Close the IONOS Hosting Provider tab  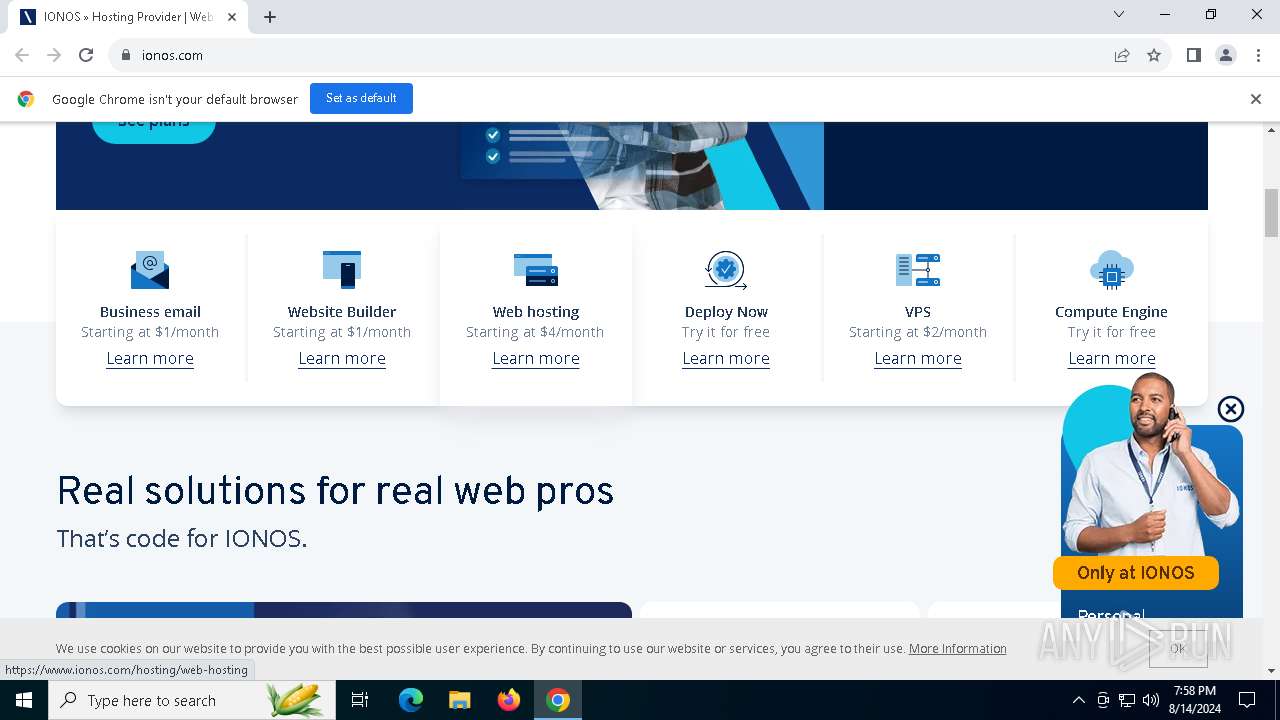pyautogui.click(x=232, y=17)
